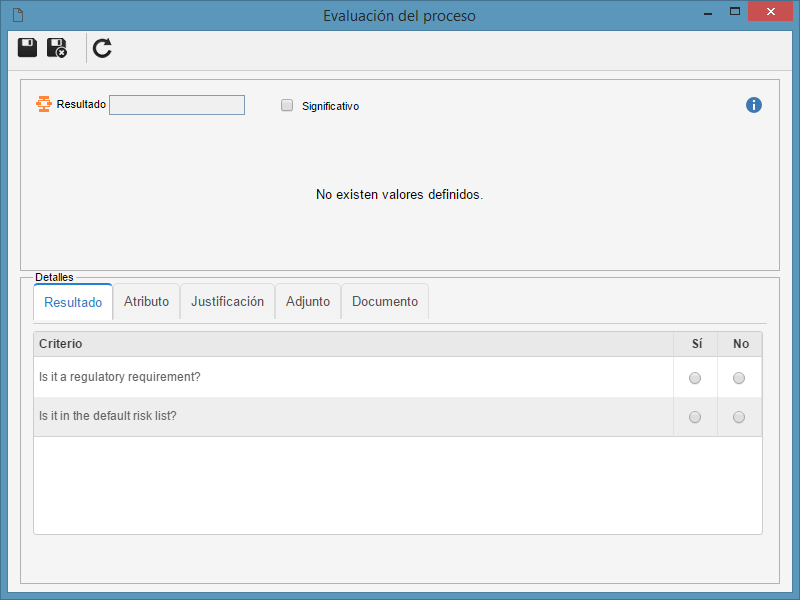Focus the Resultado input field

click(177, 105)
